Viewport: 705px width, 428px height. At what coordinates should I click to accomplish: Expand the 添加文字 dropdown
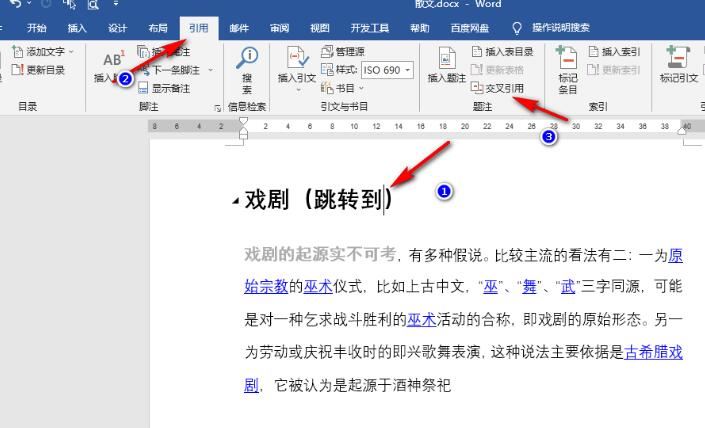[71, 51]
